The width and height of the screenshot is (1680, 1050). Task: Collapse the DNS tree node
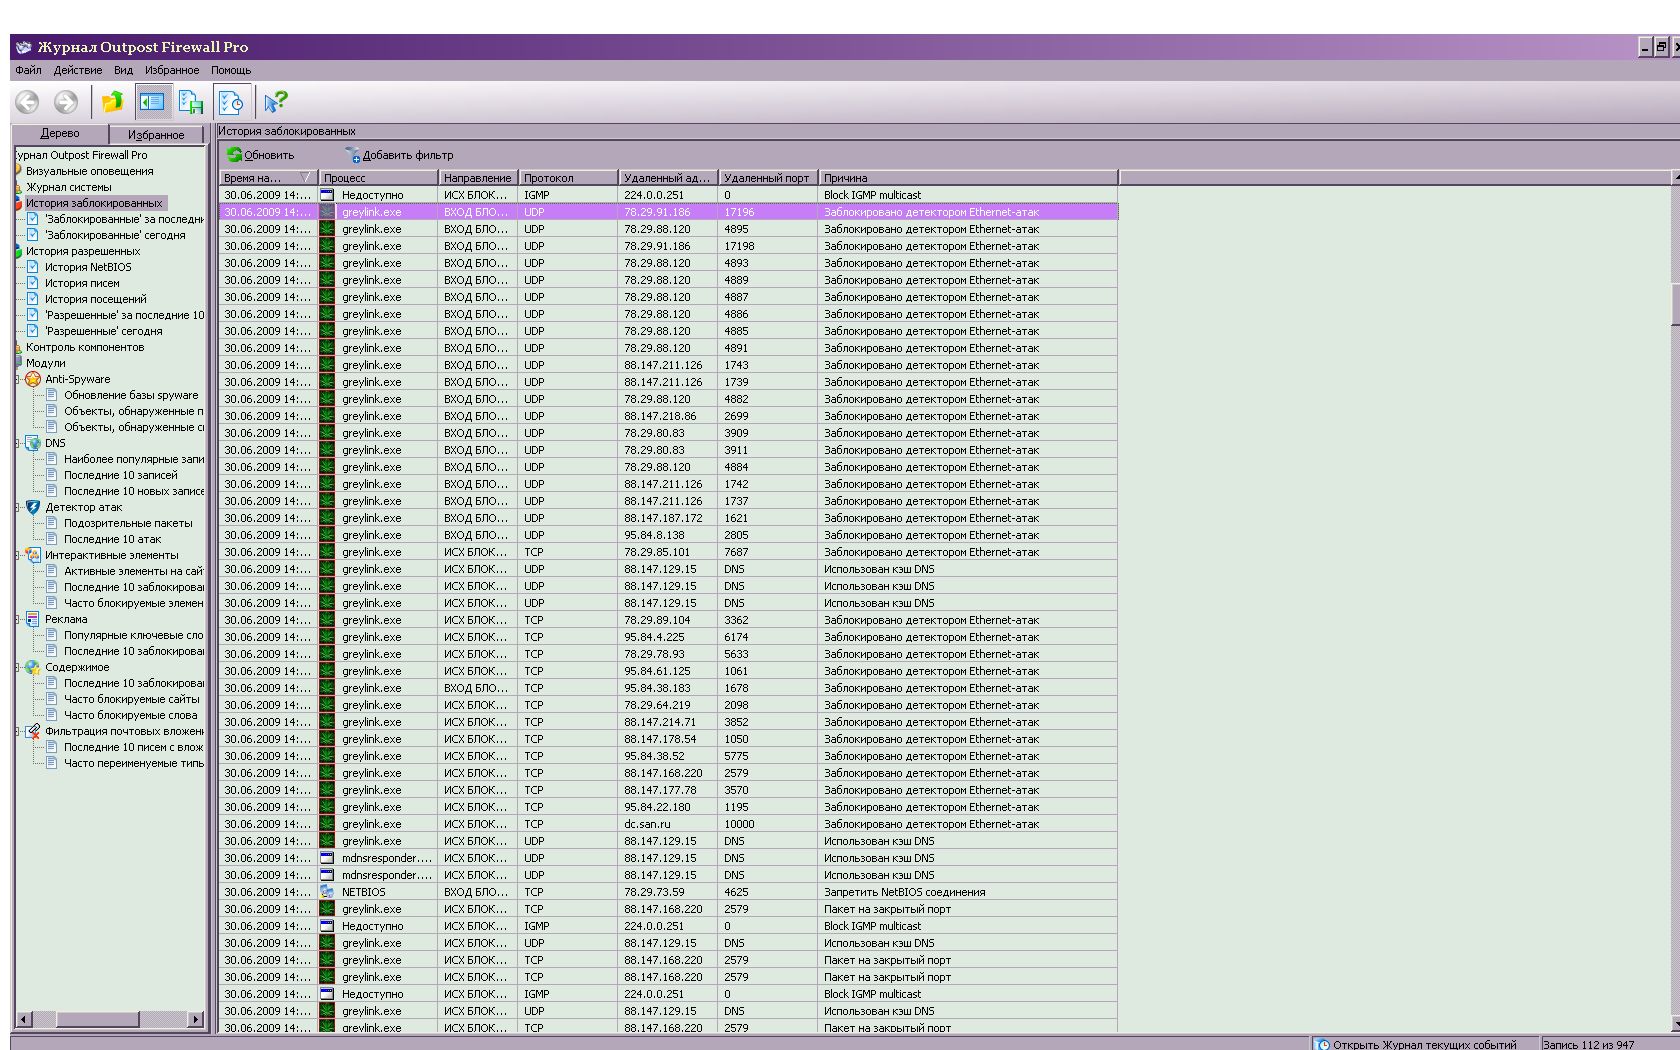pyautogui.click(x=19, y=443)
